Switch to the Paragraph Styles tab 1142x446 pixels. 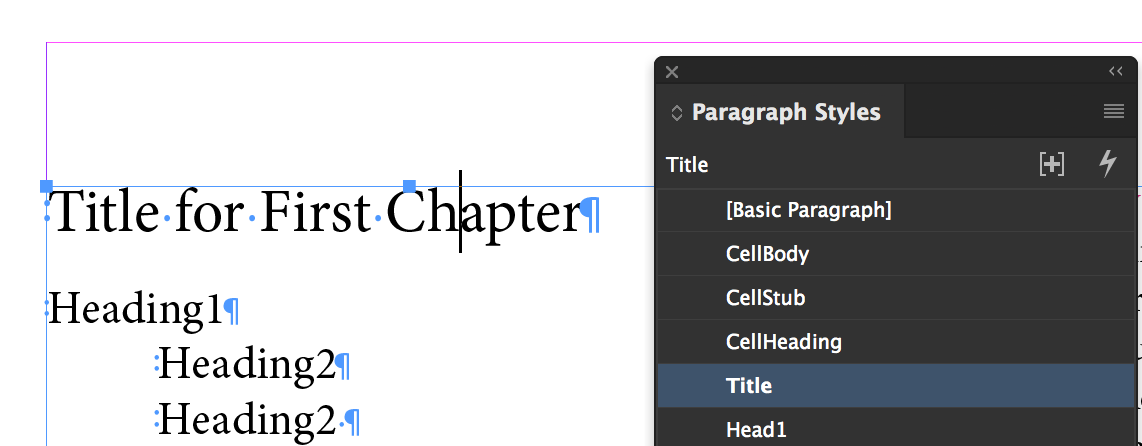pos(785,112)
